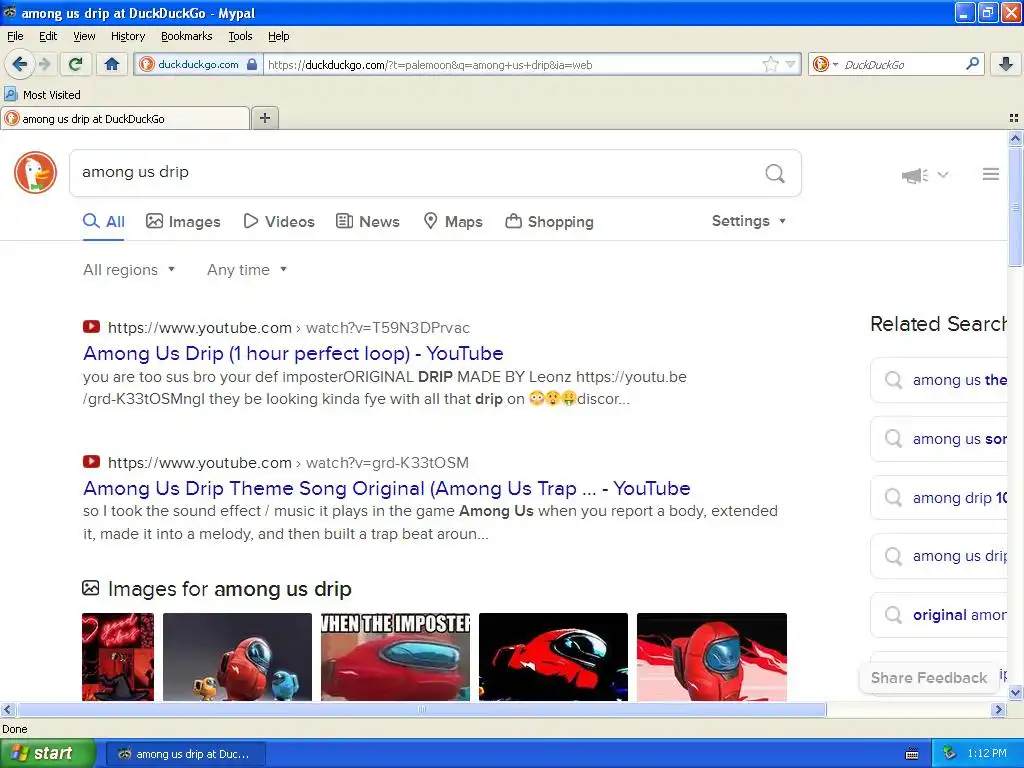Viewport: 1024px width, 768px height.
Task: Open the downloads arrow button
Action: pyautogui.click(x=1006, y=64)
